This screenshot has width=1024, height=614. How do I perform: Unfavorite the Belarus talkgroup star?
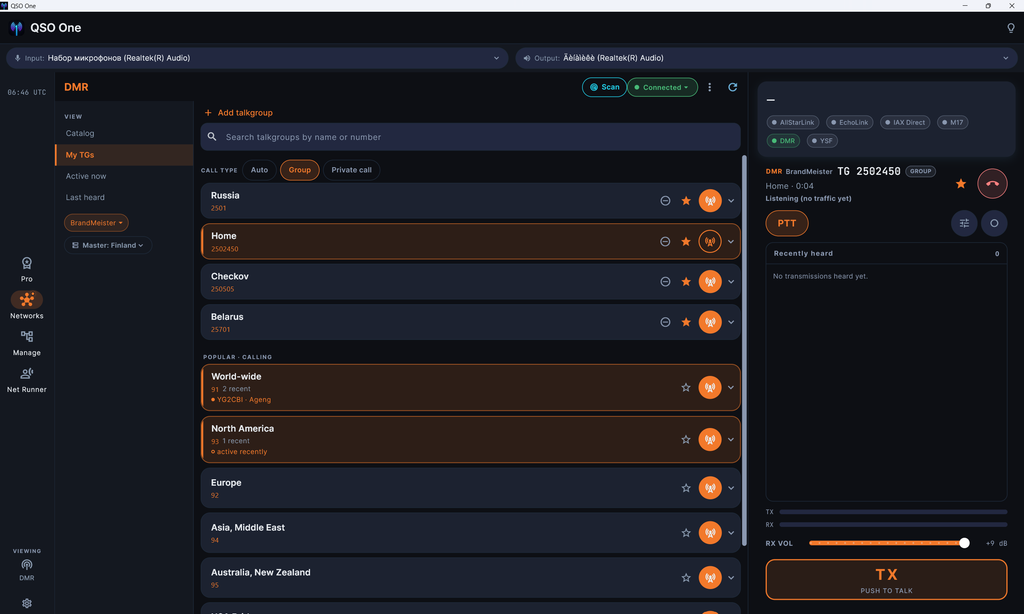coord(686,322)
